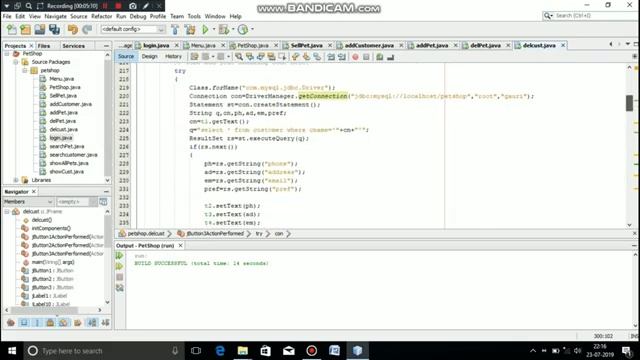640x360 pixels.
Task: Click the New File toolbar icon
Action: (x=12, y=29)
